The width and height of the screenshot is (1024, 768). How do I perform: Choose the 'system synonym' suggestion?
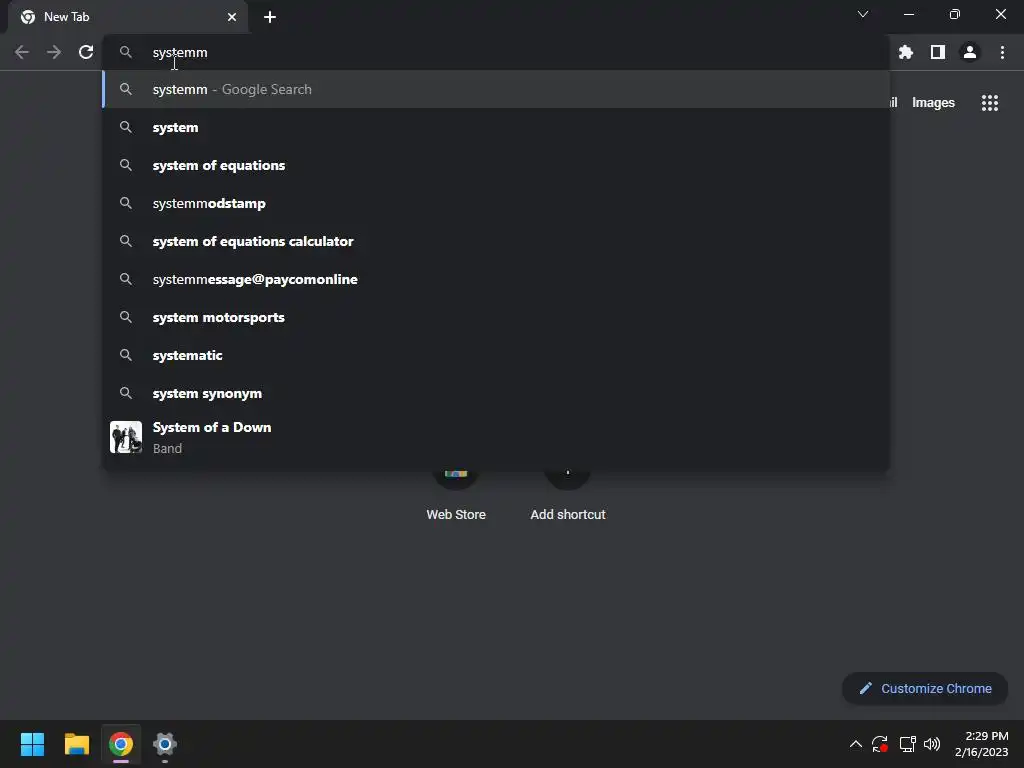point(496,393)
